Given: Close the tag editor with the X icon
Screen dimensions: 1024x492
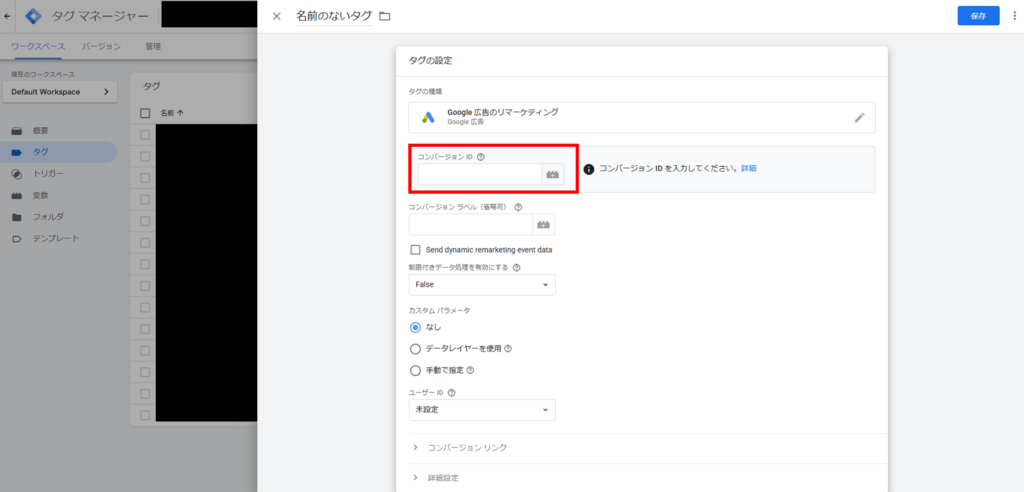Looking at the screenshot, I should [276, 16].
